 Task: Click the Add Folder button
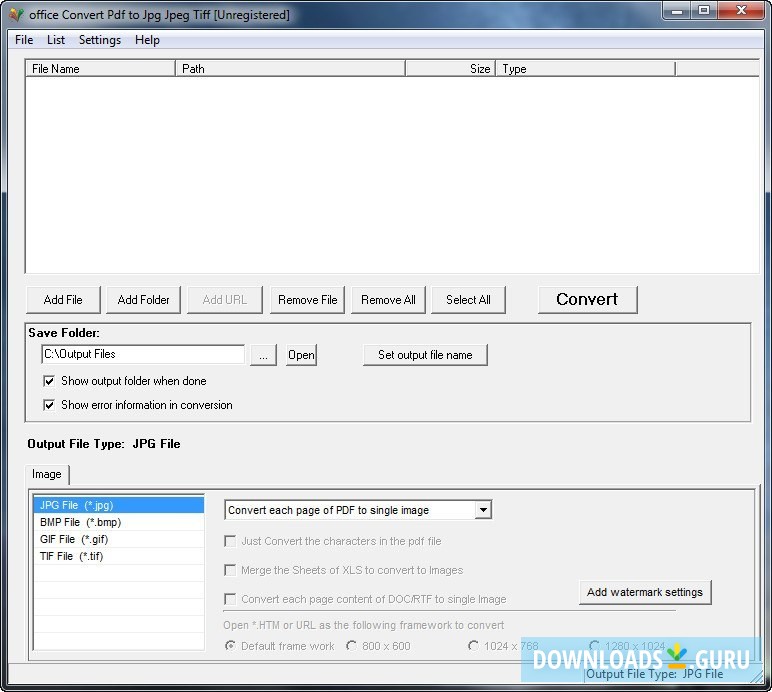144,300
